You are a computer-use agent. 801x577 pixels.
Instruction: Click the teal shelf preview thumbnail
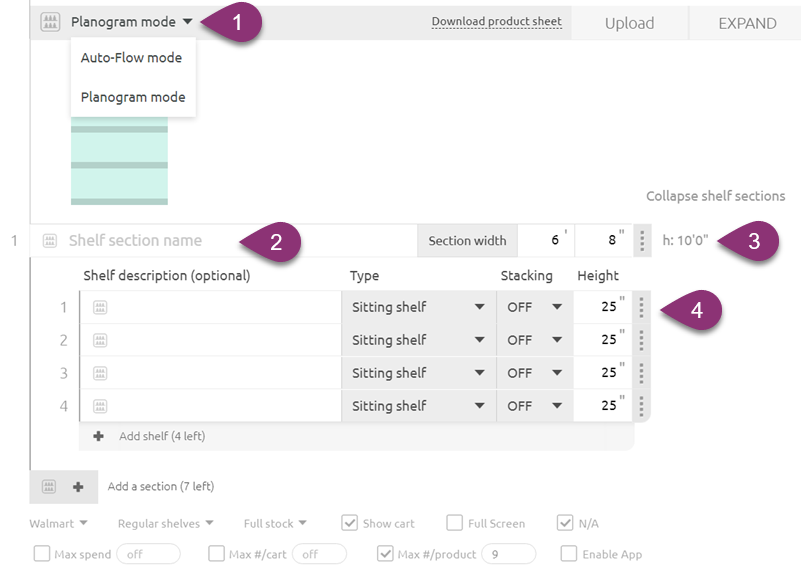(120, 161)
